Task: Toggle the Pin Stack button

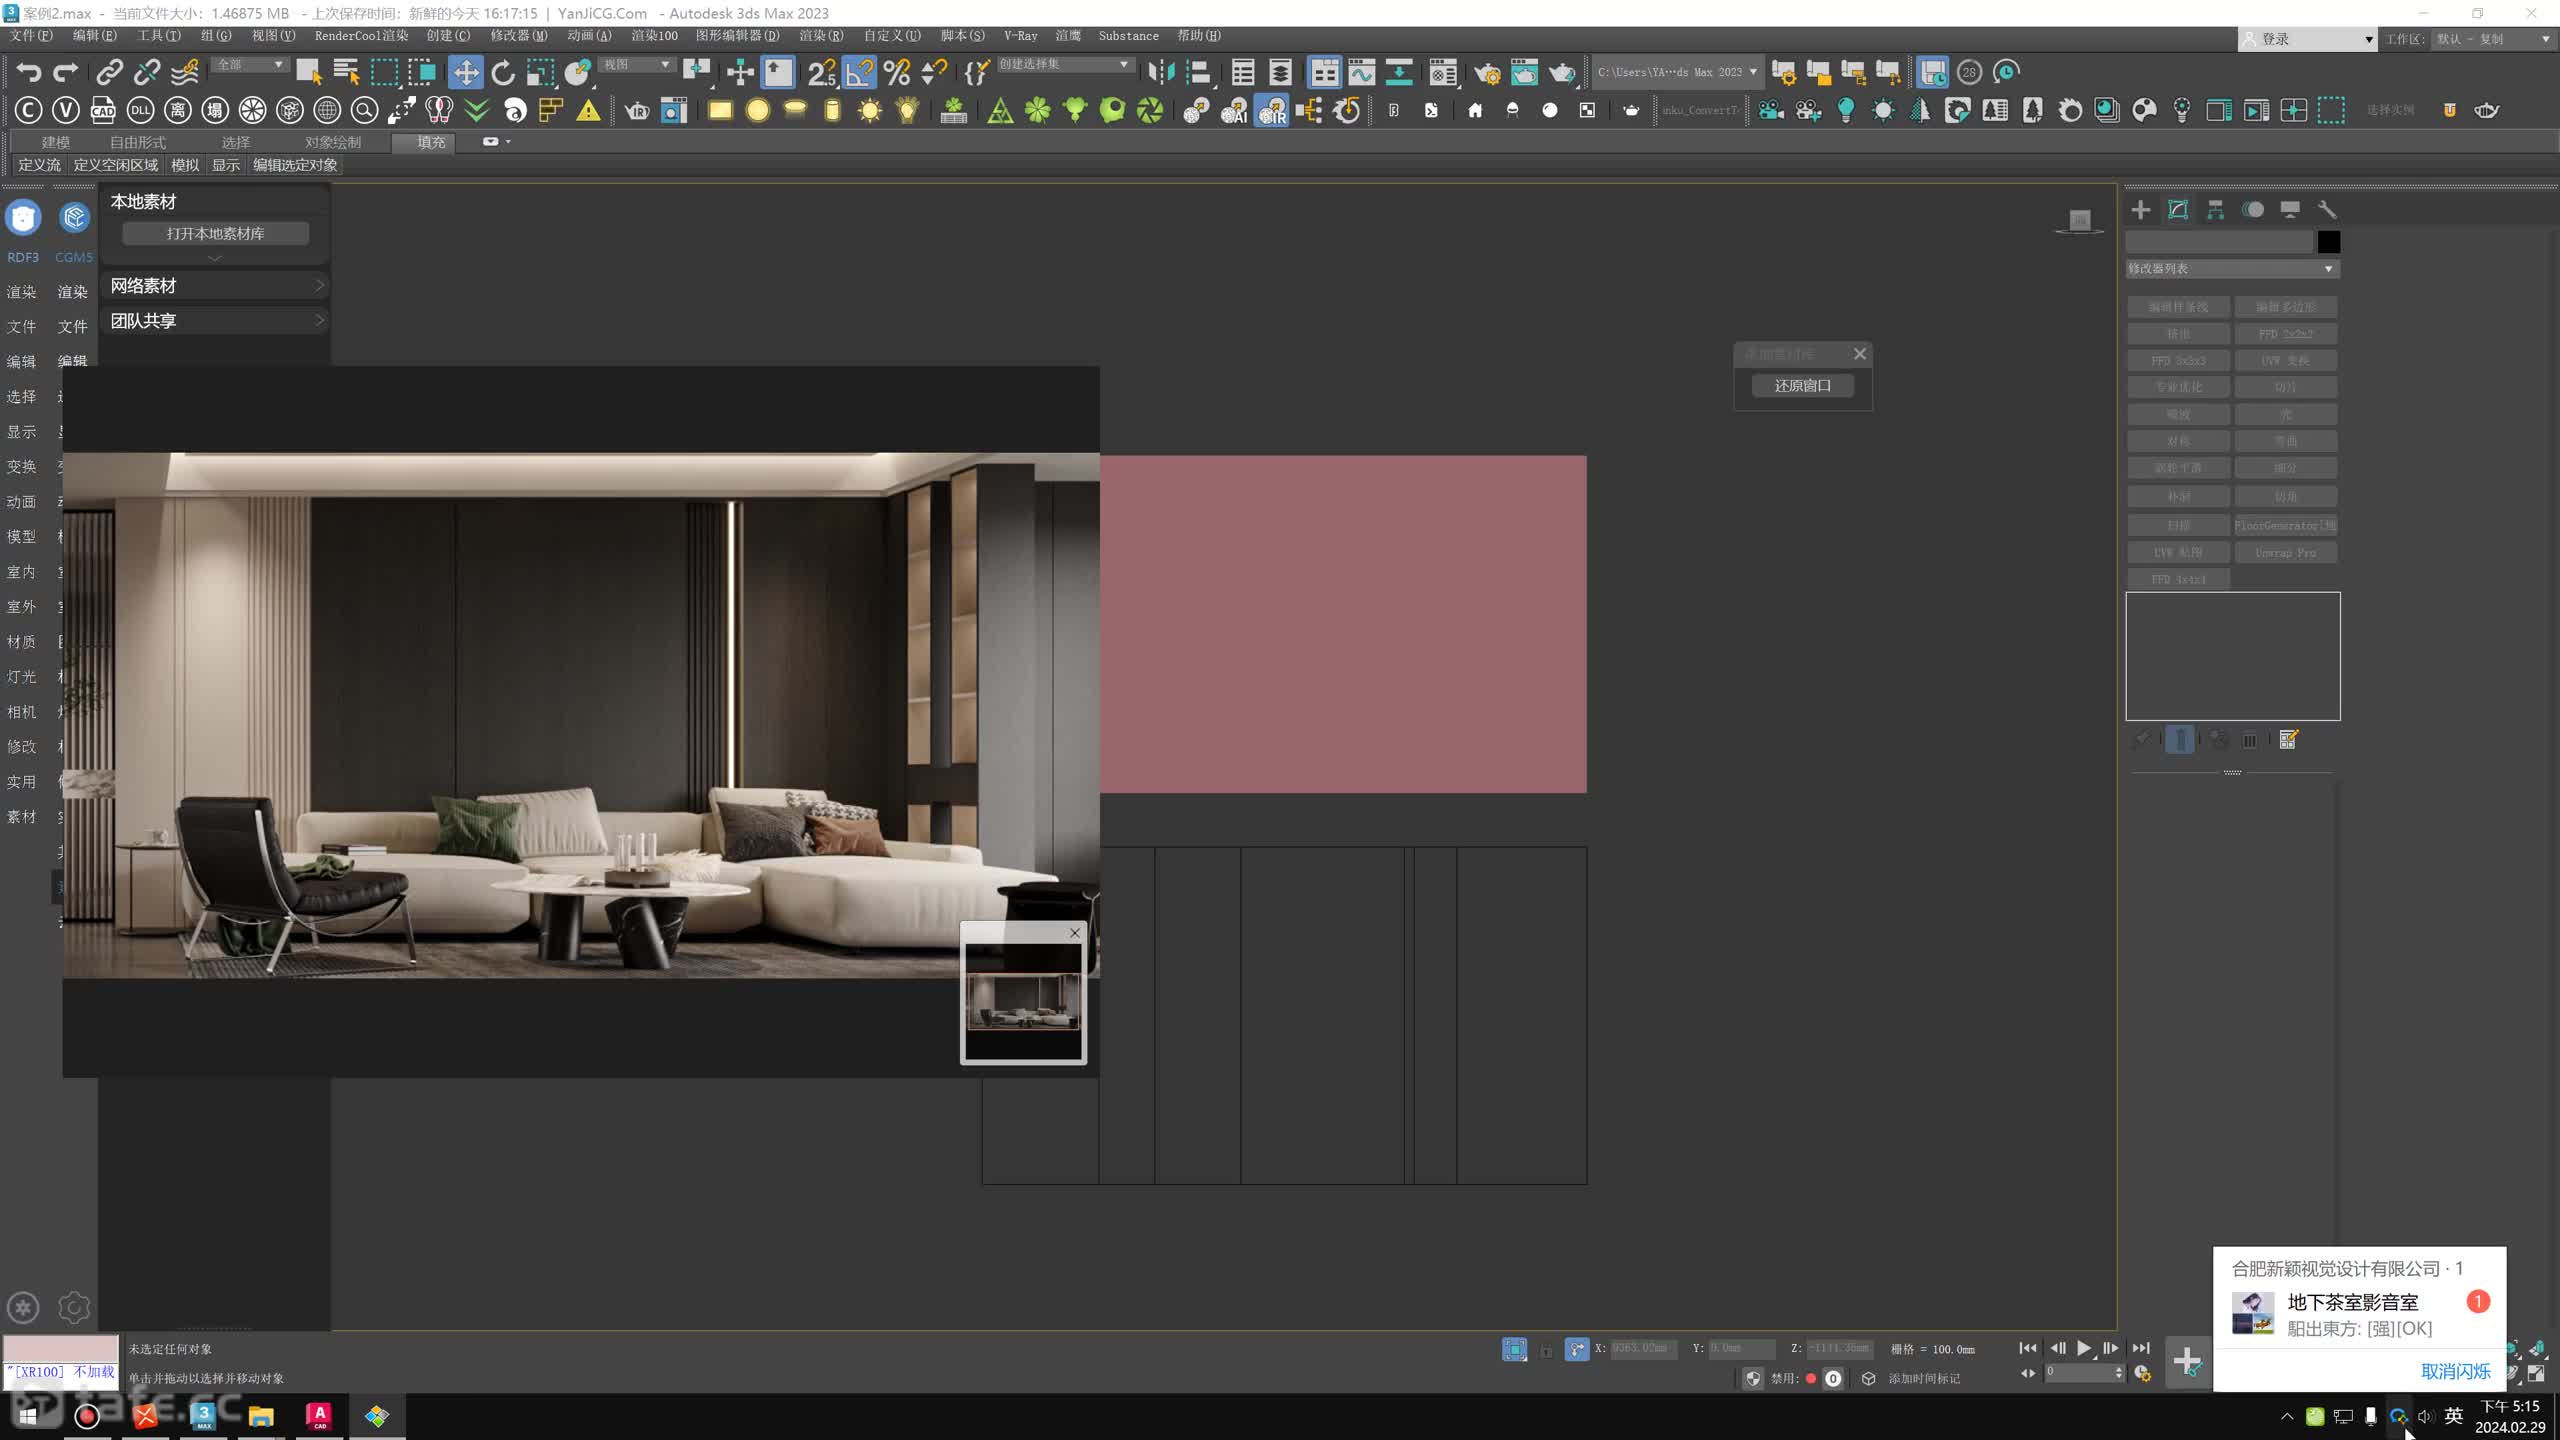Action: click(2140, 739)
